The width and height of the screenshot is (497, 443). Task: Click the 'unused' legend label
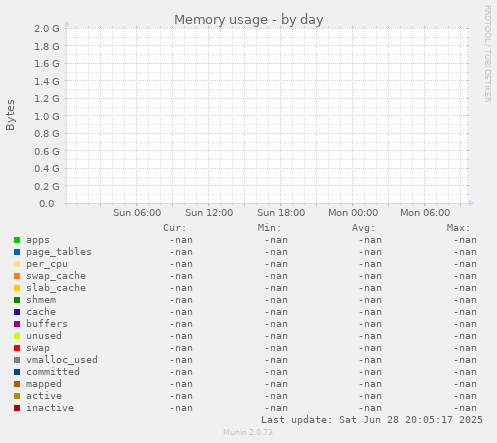(44, 336)
